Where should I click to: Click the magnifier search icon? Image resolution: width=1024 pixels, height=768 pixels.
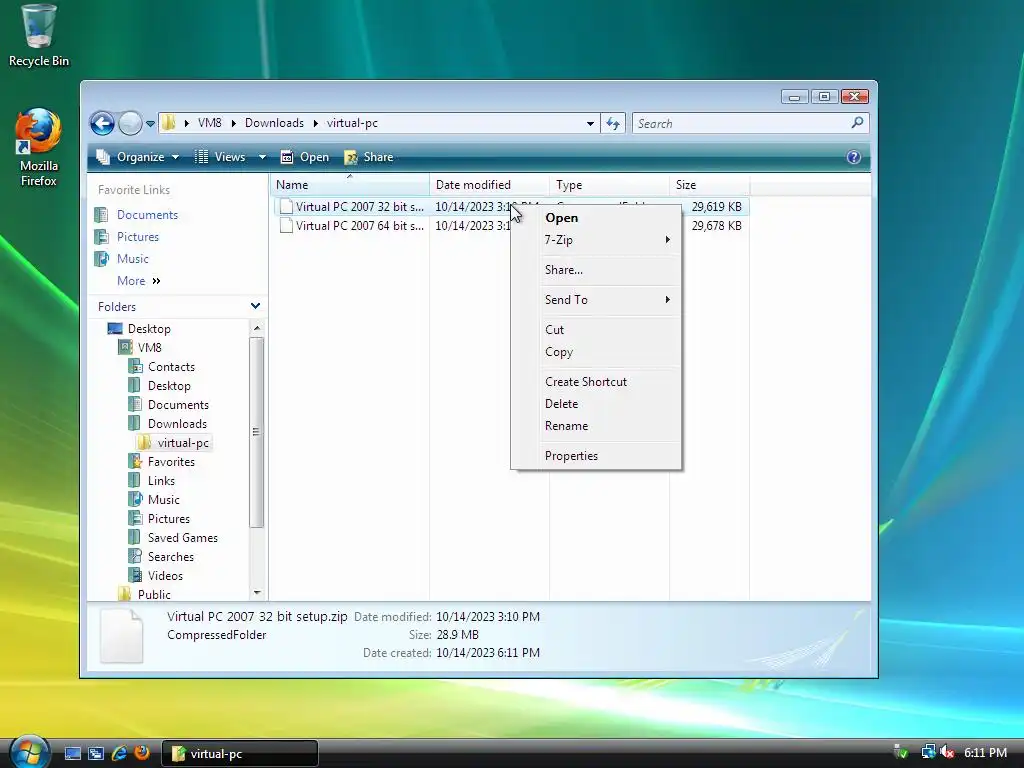click(x=857, y=123)
